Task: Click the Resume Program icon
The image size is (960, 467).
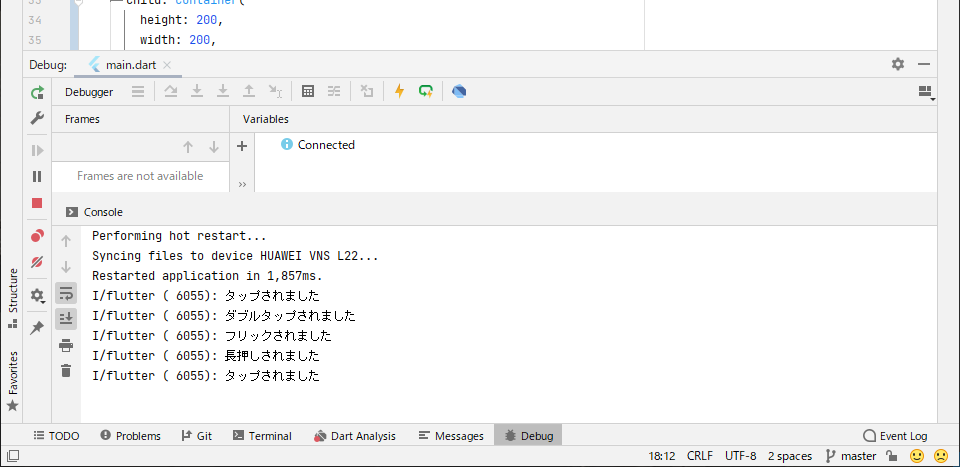Action: pos(37,151)
